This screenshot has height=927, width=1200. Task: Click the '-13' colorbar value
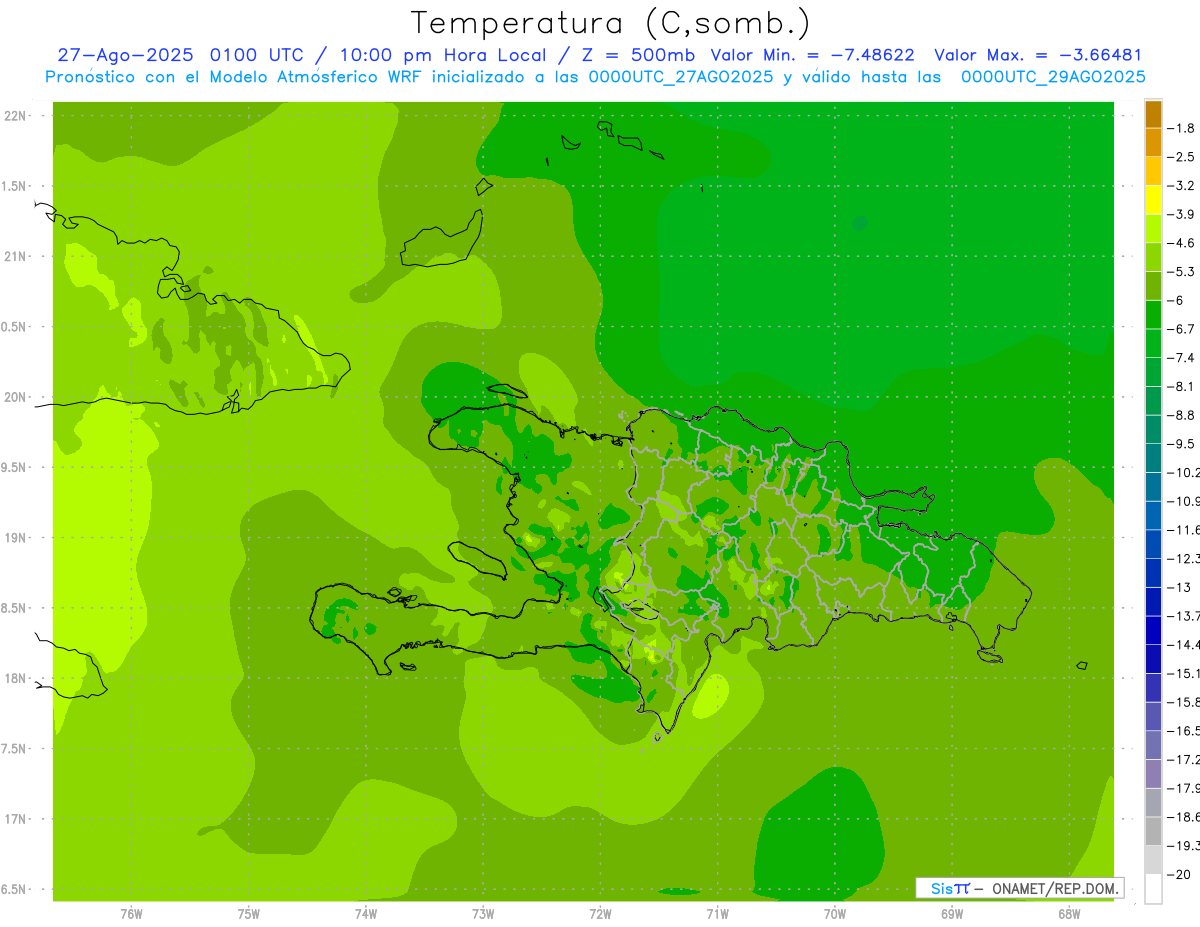[x=1179, y=587]
